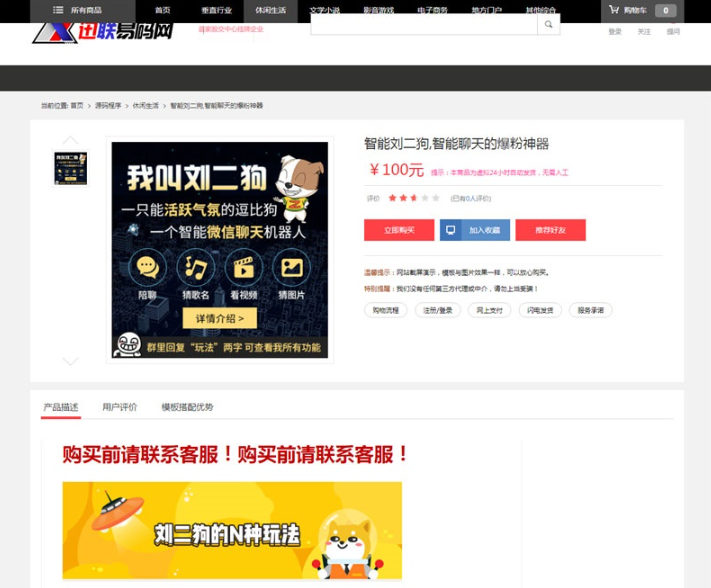The width and height of the screenshot is (711, 588).
Task: Click the star rating icons
Action: click(414, 198)
